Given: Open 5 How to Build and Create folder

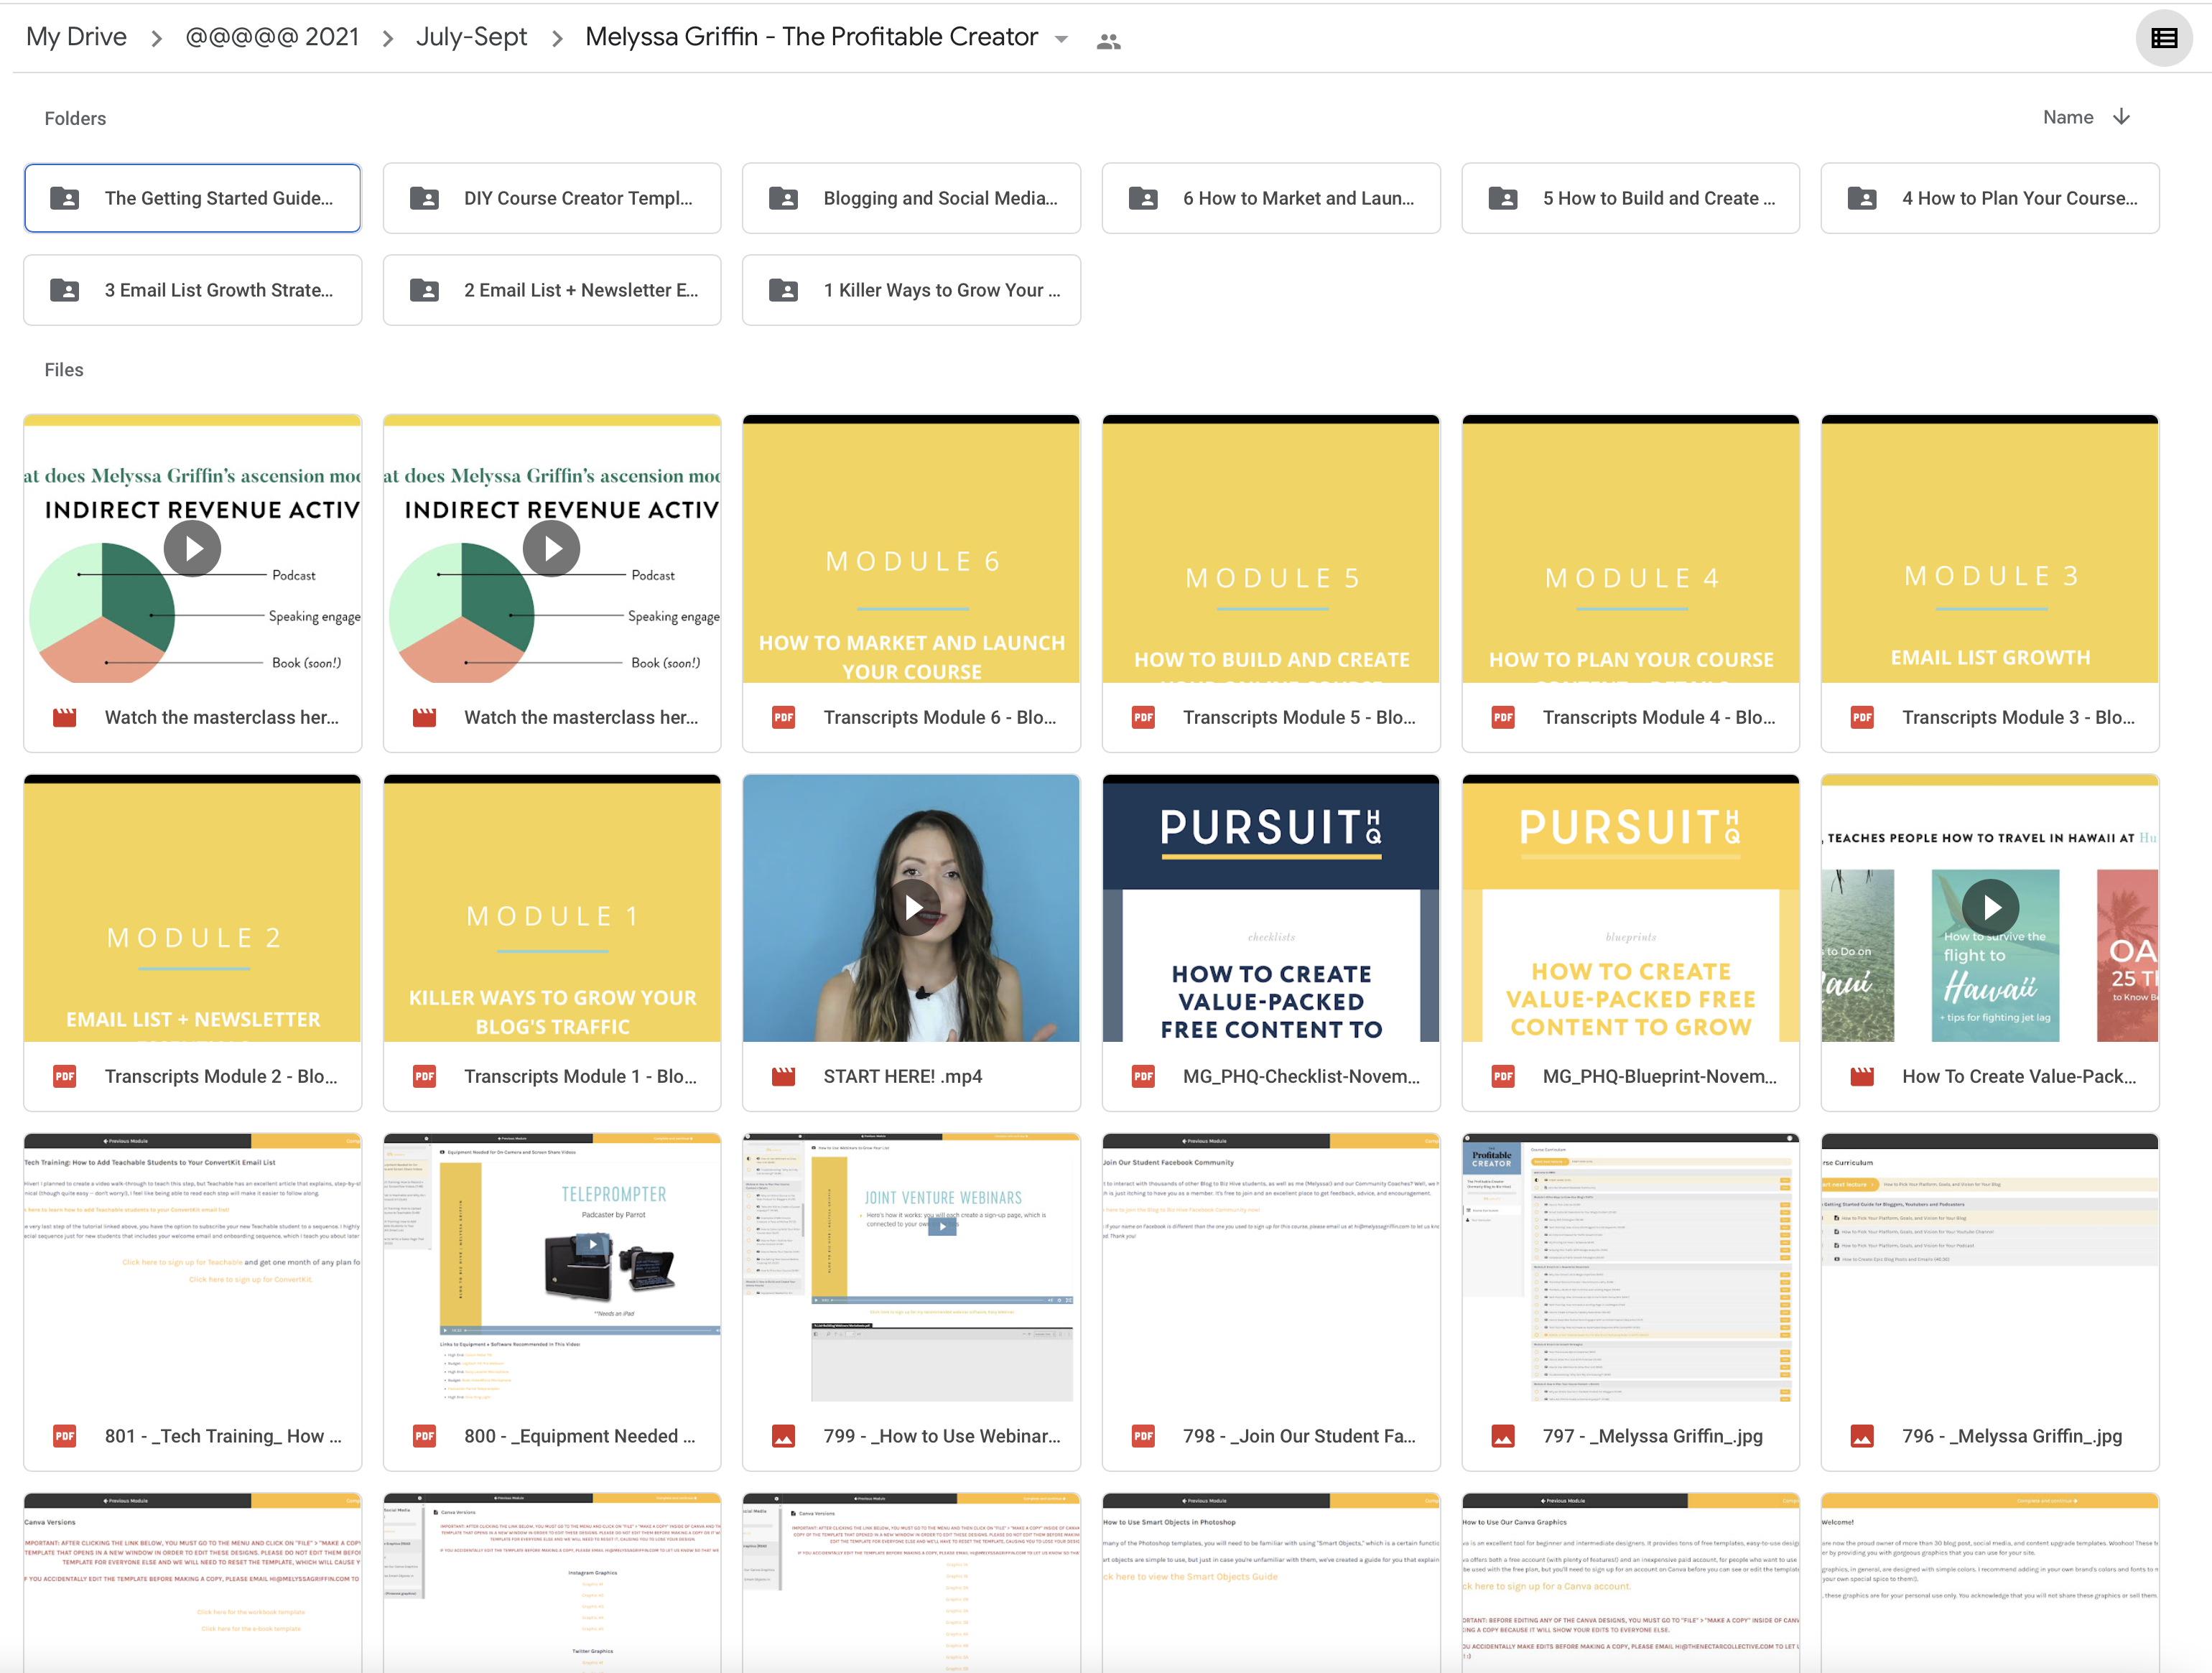Looking at the screenshot, I should pos(1630,198).
